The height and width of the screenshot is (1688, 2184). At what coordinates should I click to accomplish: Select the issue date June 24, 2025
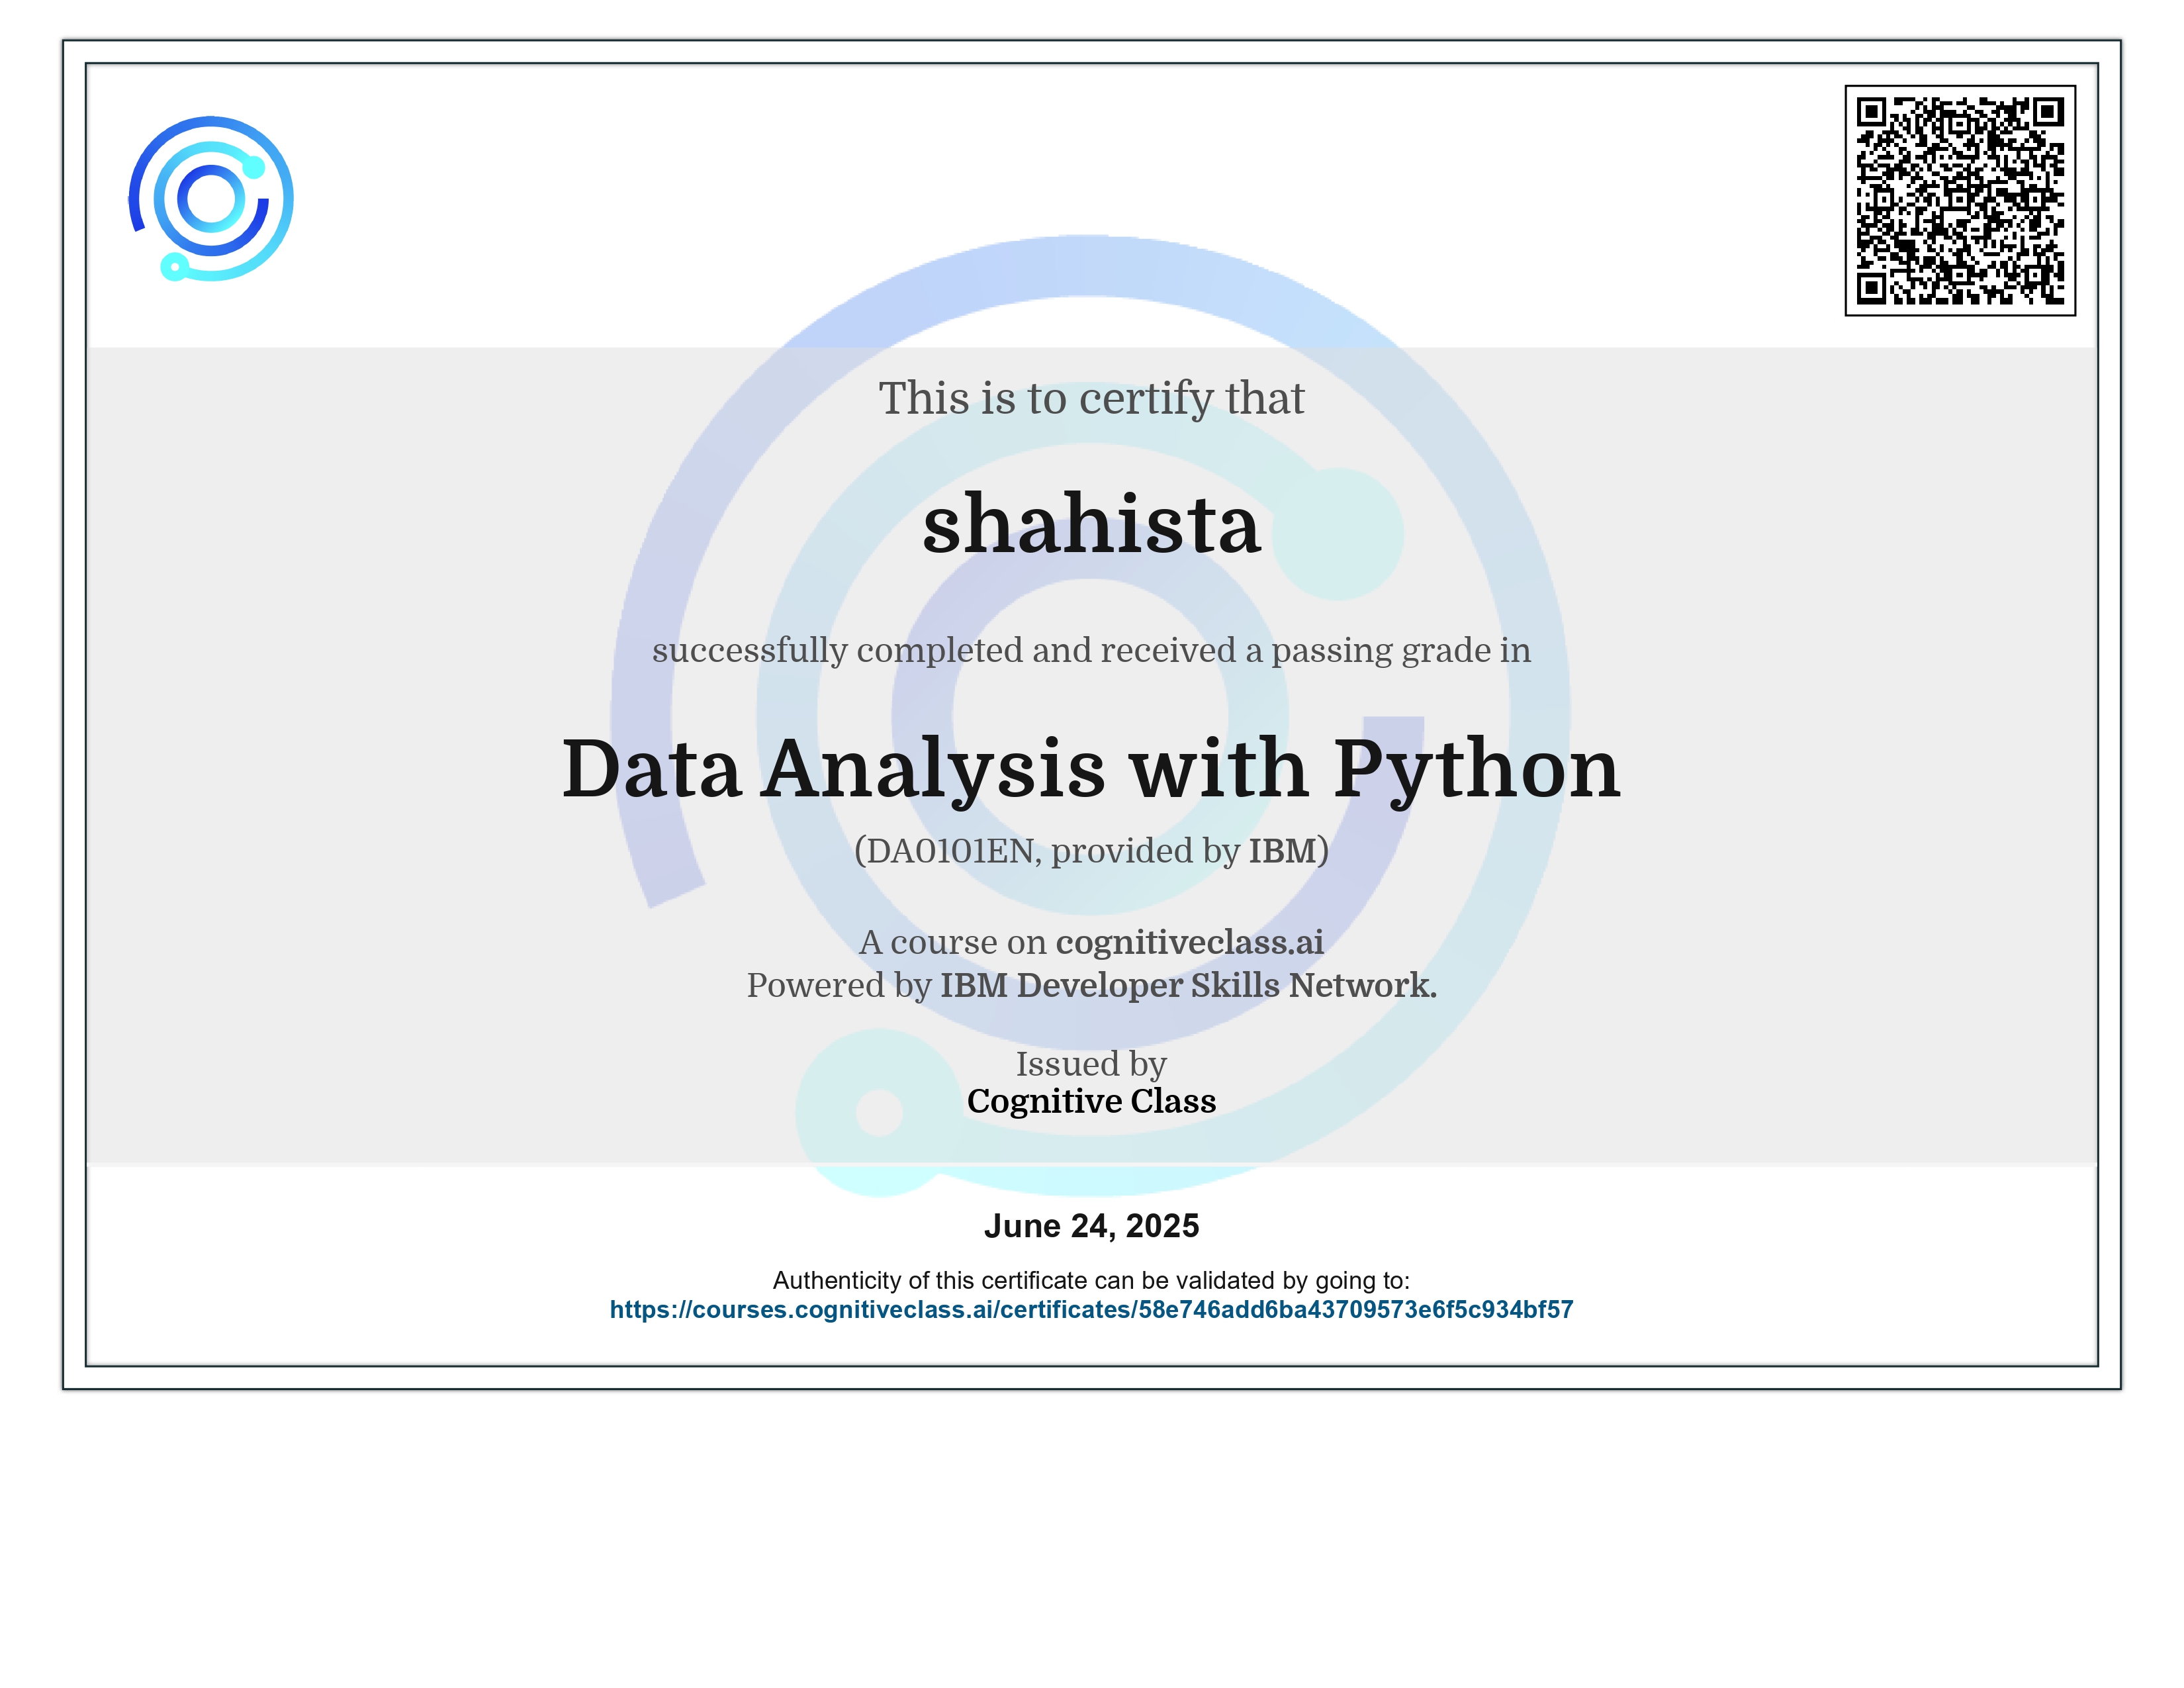coord(1092,1225)
